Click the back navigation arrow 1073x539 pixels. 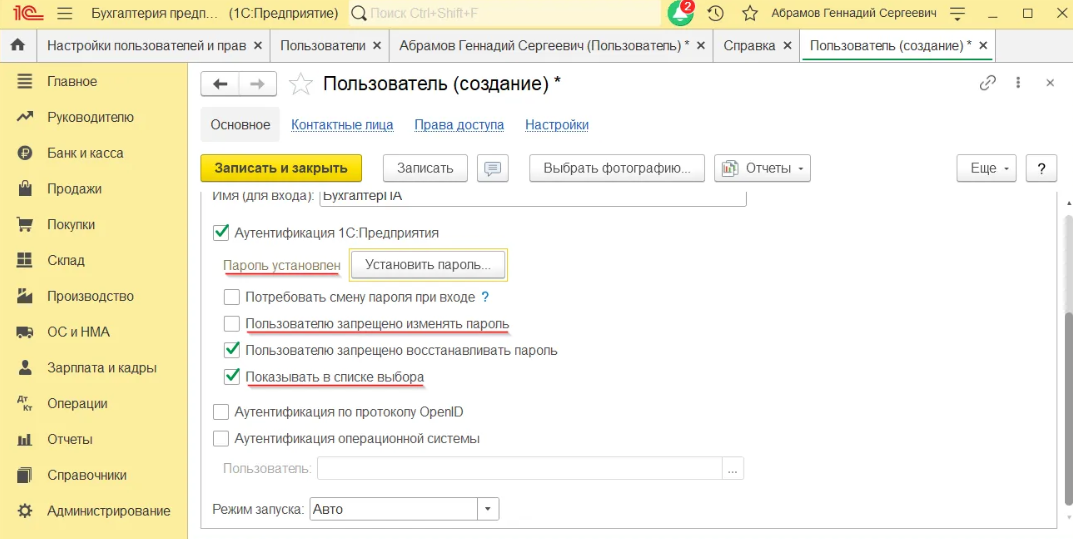221,85
